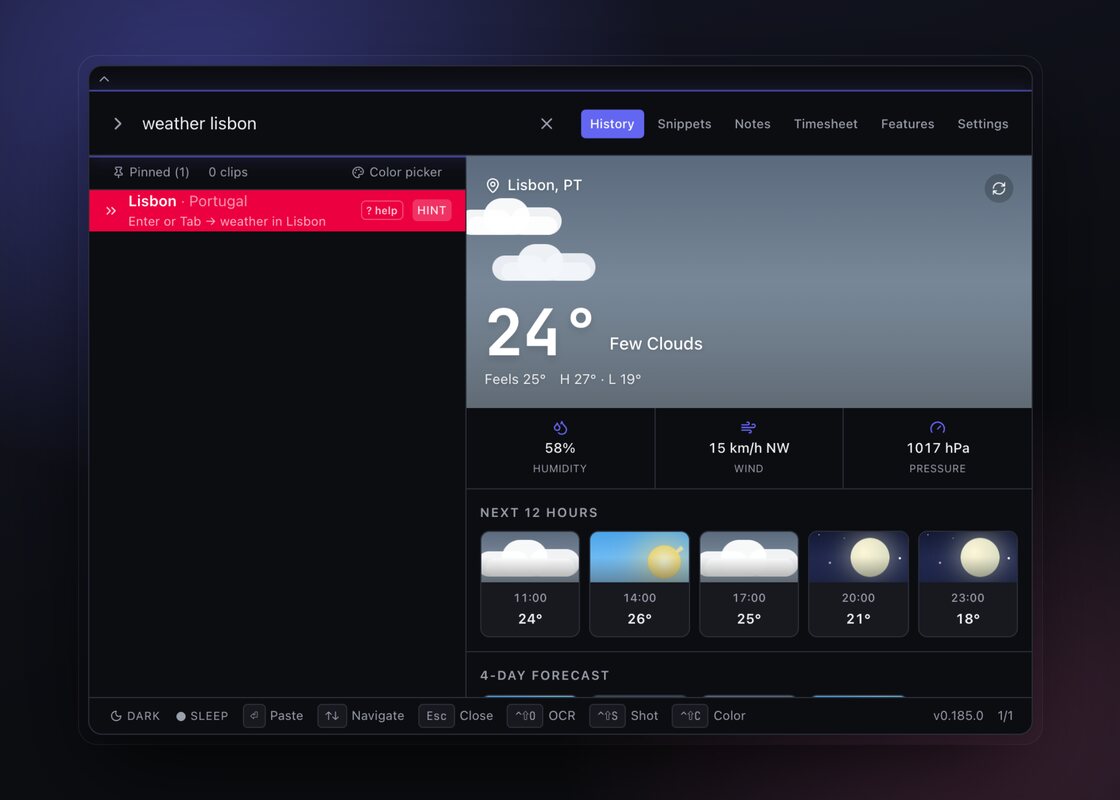Viewport: 1120px width, 800px height.
Task: Click the '4-DAY FORECAST' heading
Action: [544, 676]
